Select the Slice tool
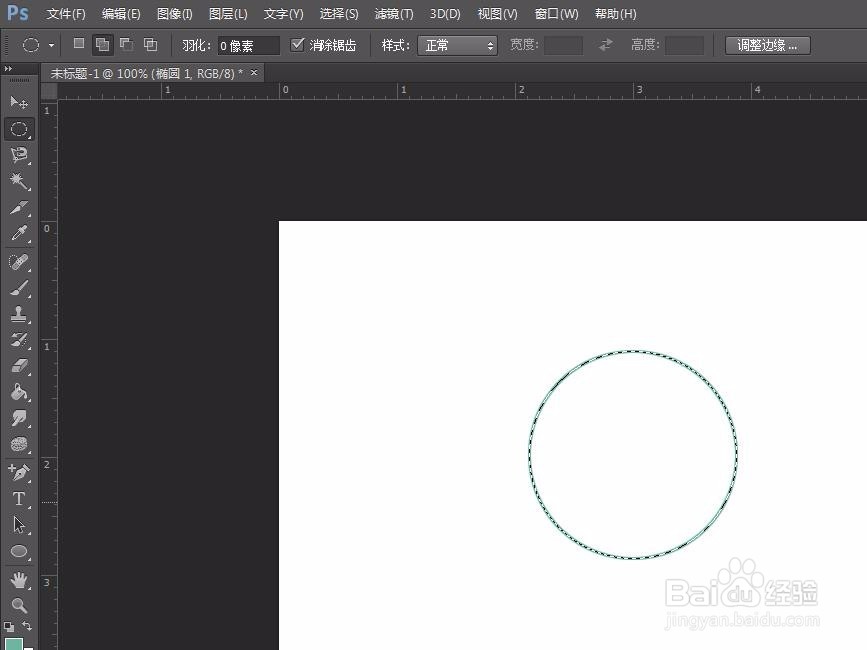 coord(19,207)
